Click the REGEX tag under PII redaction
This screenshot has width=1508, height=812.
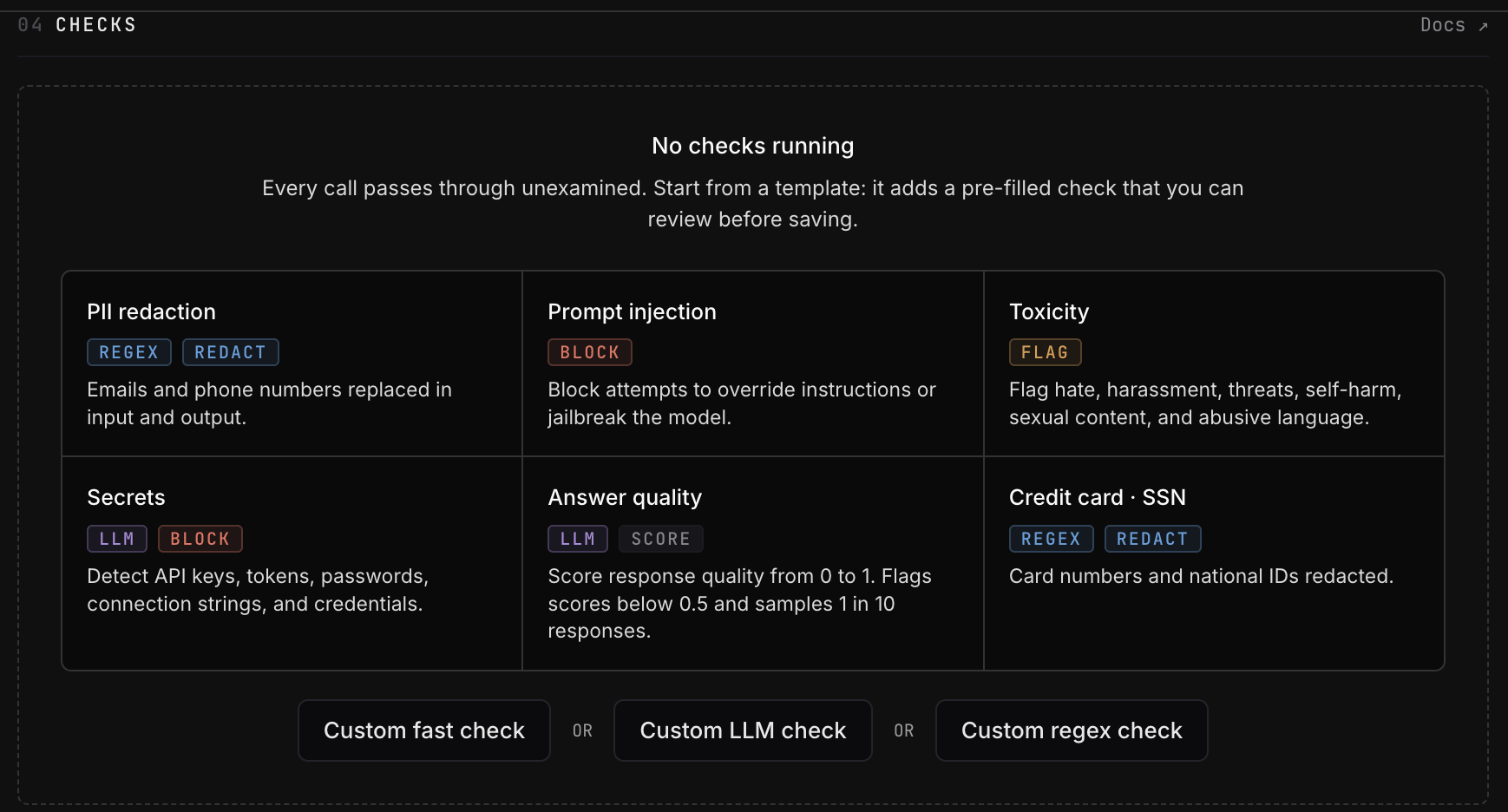[x=129, y=352]
